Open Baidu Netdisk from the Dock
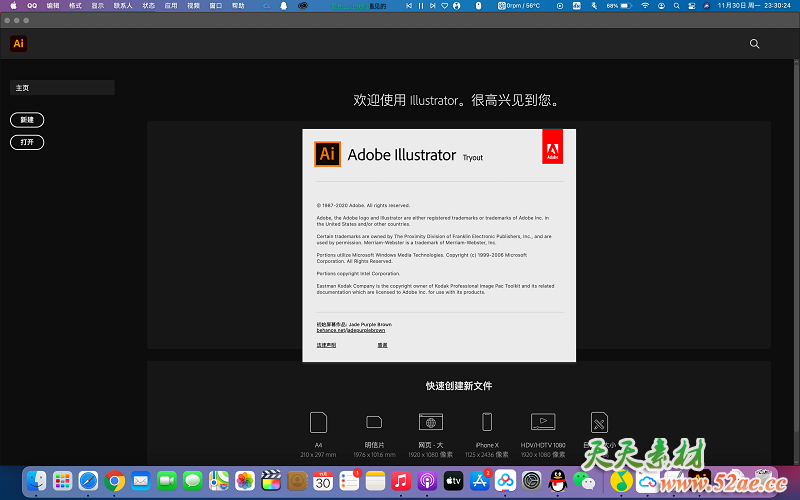 coord(505,481)
